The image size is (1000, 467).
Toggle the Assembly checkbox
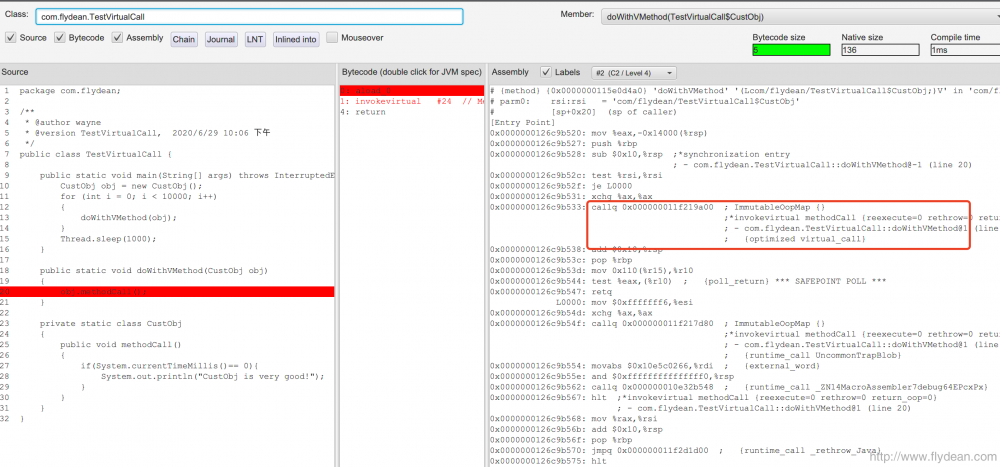click(x=117, y=38)
